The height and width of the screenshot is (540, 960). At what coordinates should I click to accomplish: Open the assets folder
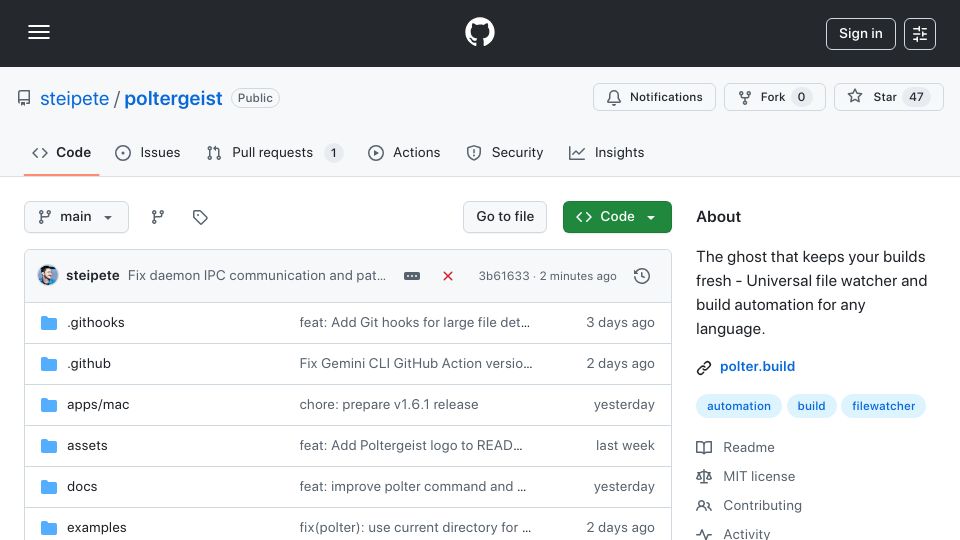87,446
